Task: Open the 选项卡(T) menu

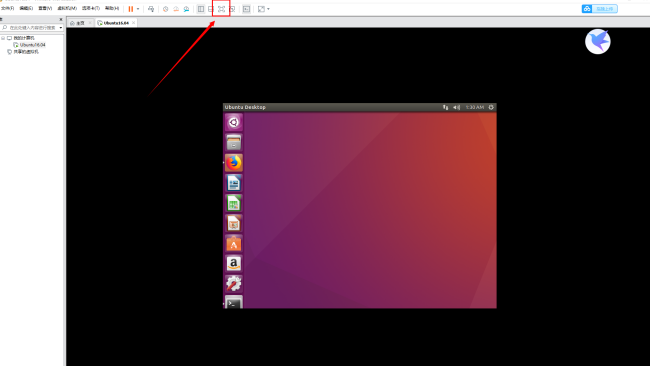Action: 91,8
